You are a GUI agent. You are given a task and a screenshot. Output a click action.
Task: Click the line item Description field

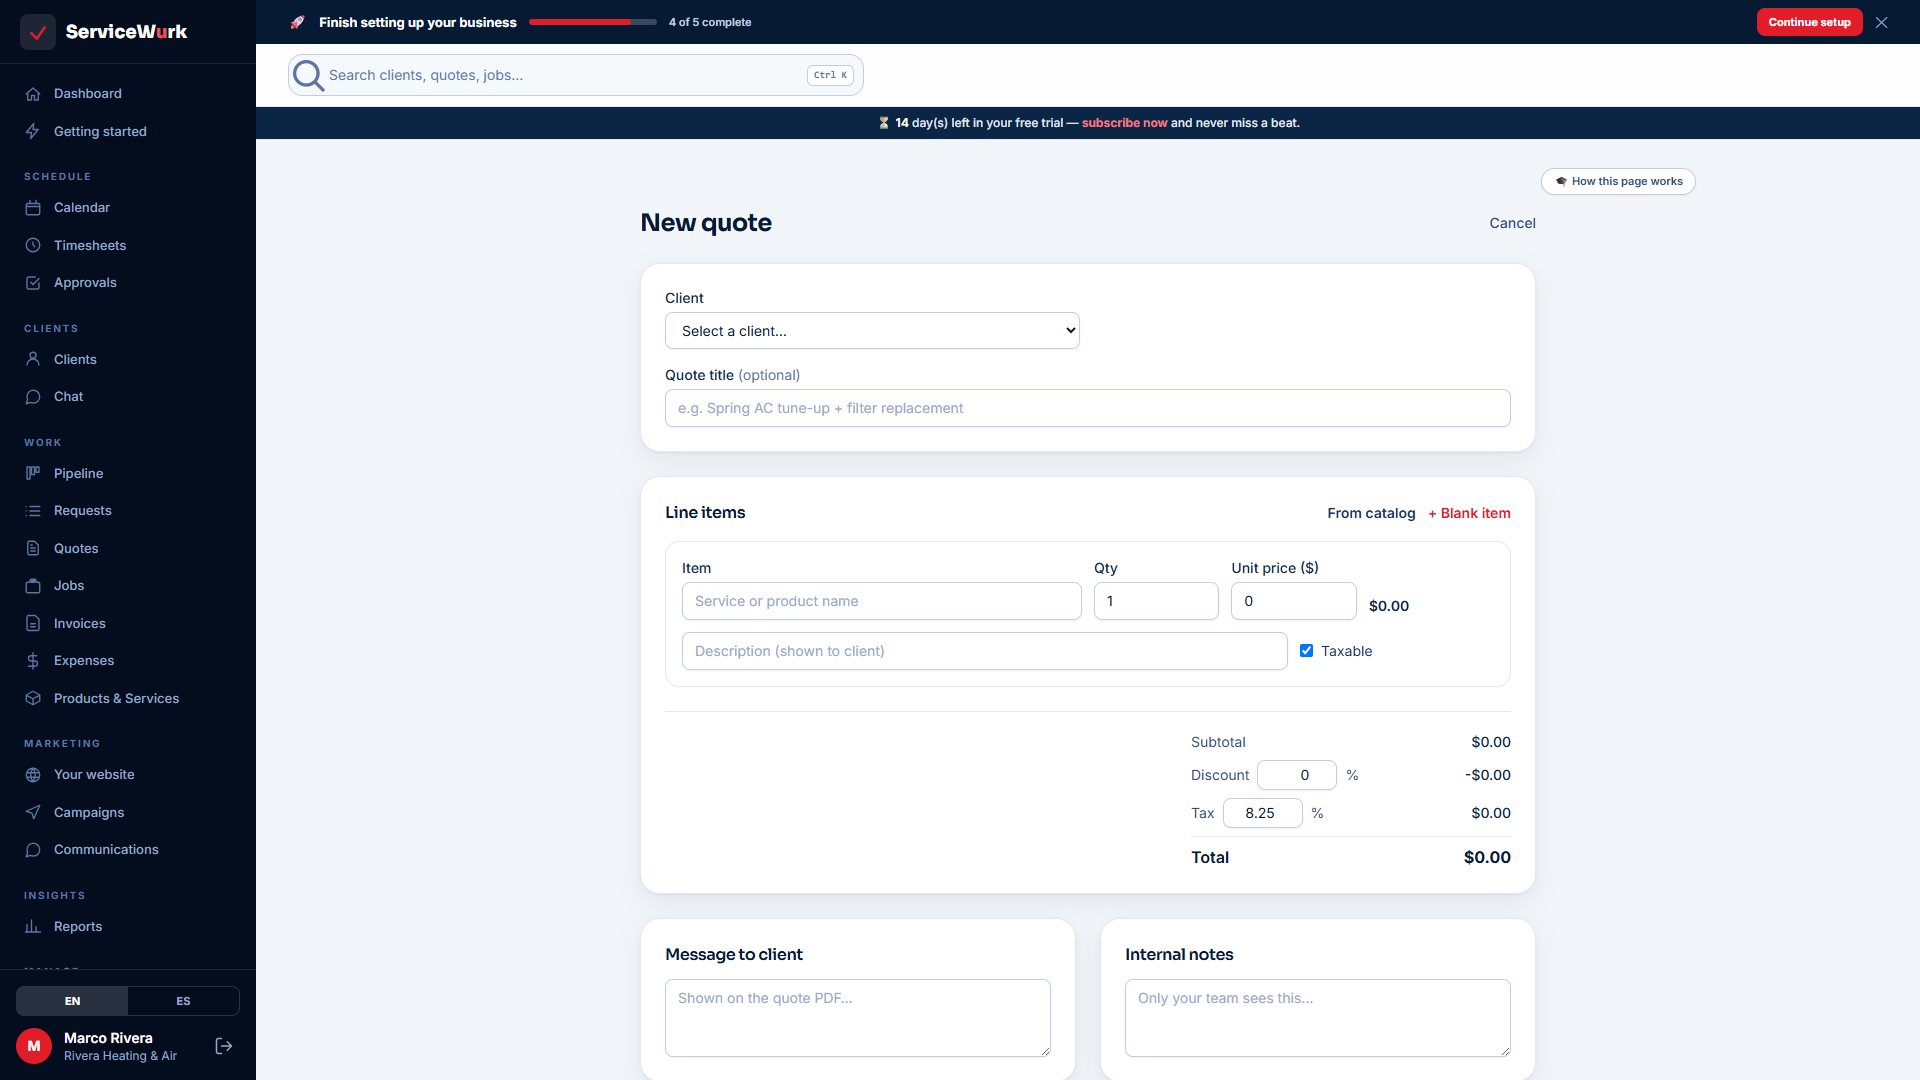click(x=984, y=651)
